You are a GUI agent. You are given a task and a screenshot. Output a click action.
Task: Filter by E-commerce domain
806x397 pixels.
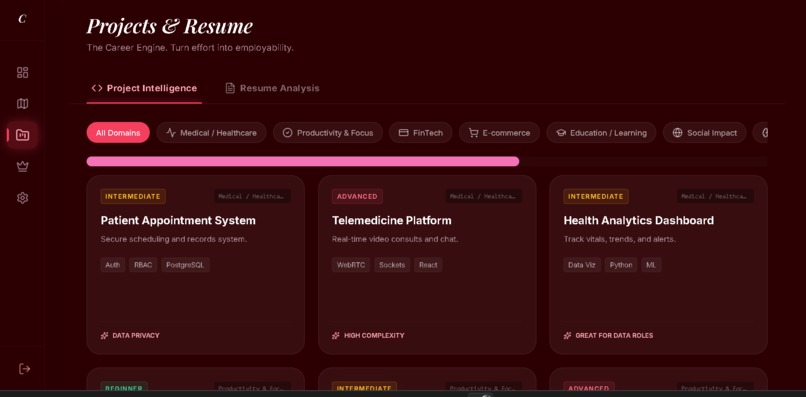tap(499, 133)
